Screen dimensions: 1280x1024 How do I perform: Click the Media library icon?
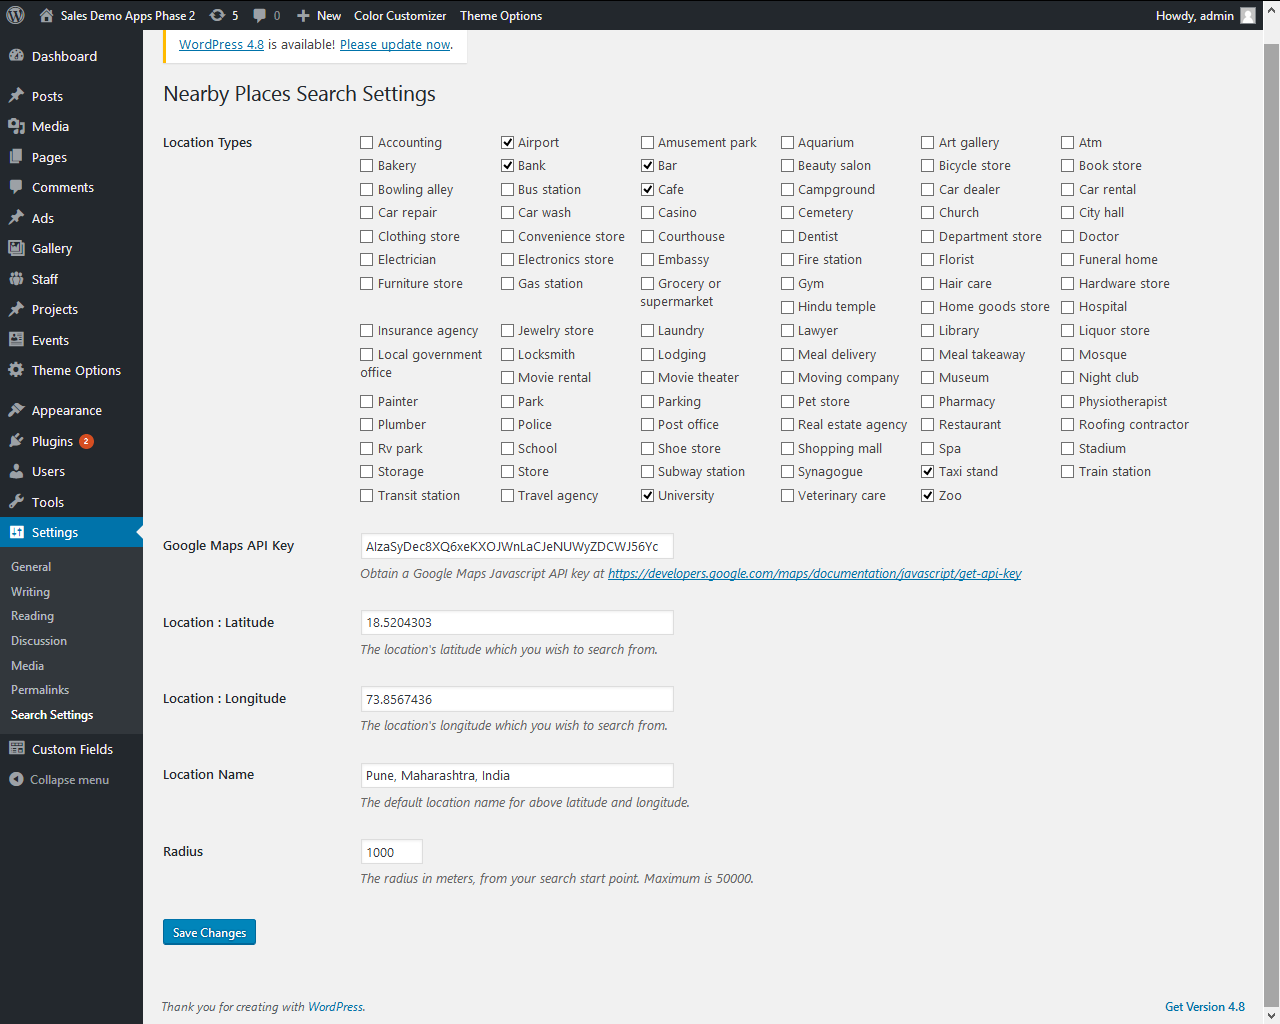[x=16, y=126]
